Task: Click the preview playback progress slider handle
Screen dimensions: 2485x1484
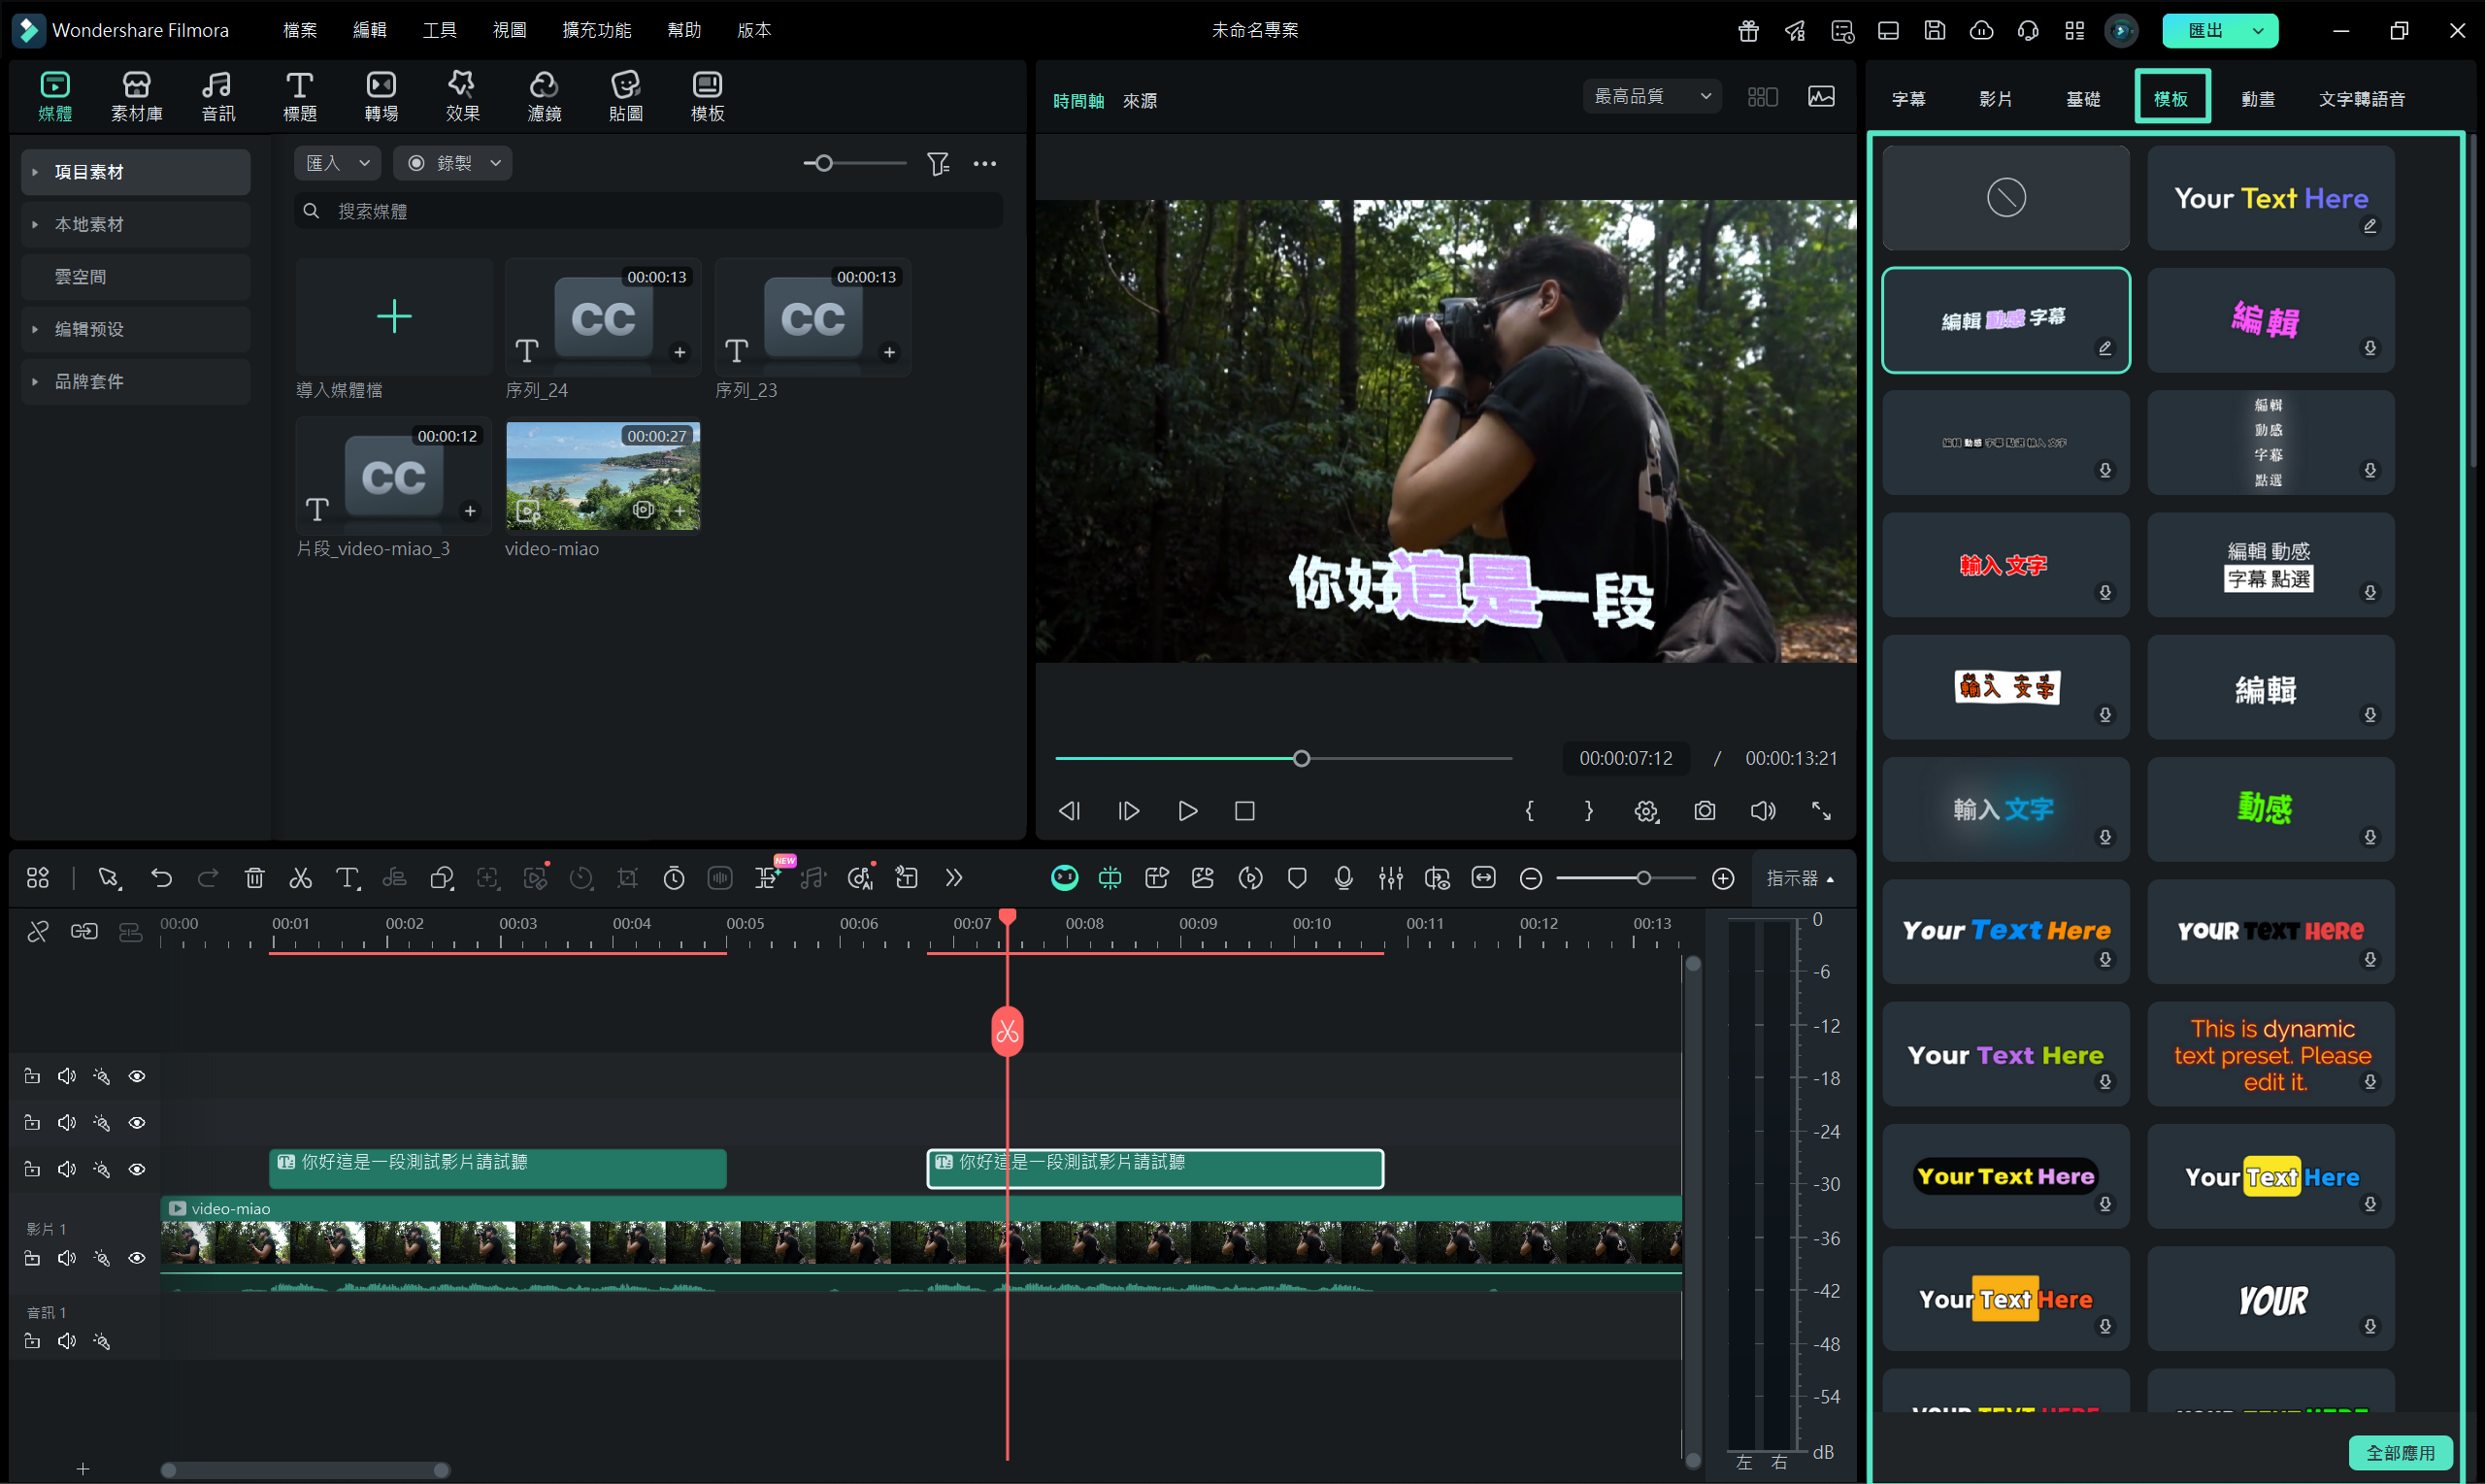Action: (1301, 758)
